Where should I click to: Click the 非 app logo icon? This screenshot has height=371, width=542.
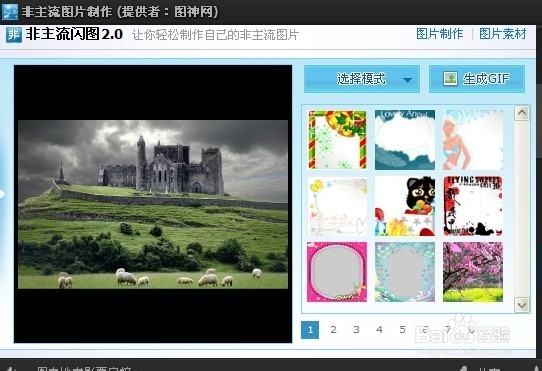[14, 35]
